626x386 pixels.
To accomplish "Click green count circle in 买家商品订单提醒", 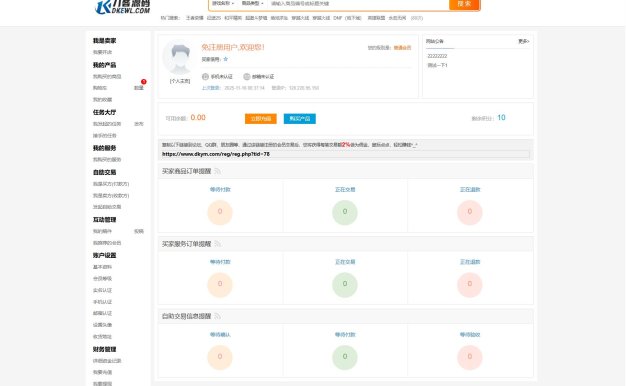I will [345, 212].
